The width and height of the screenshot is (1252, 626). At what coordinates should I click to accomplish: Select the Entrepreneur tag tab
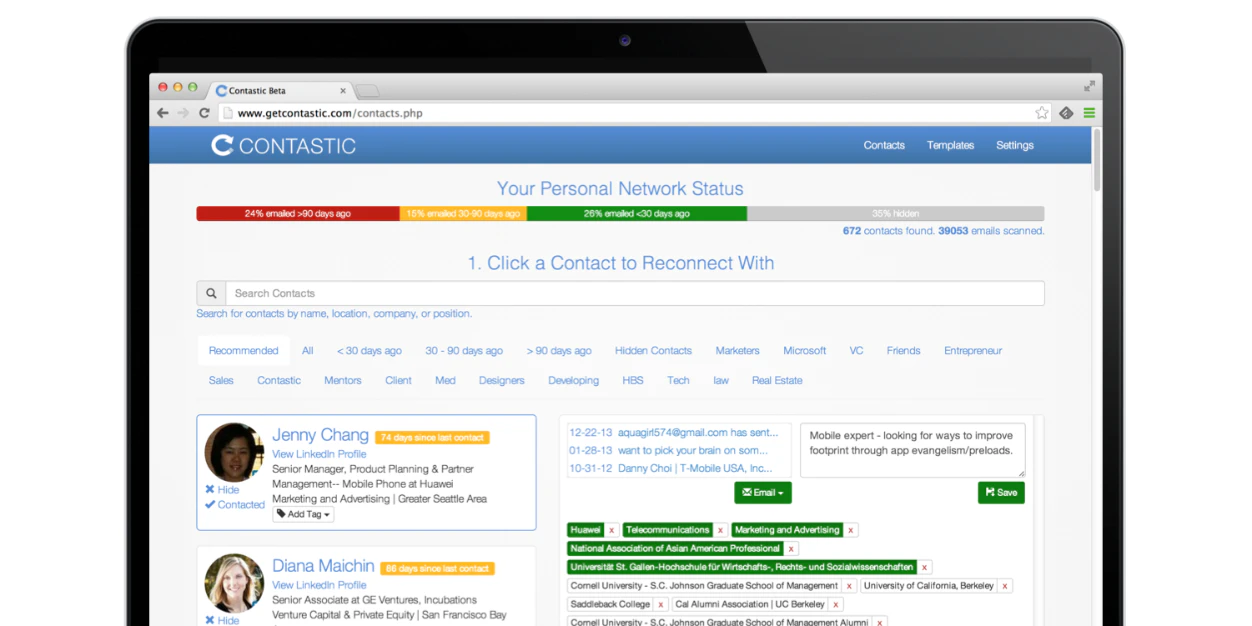pos(973,351)
